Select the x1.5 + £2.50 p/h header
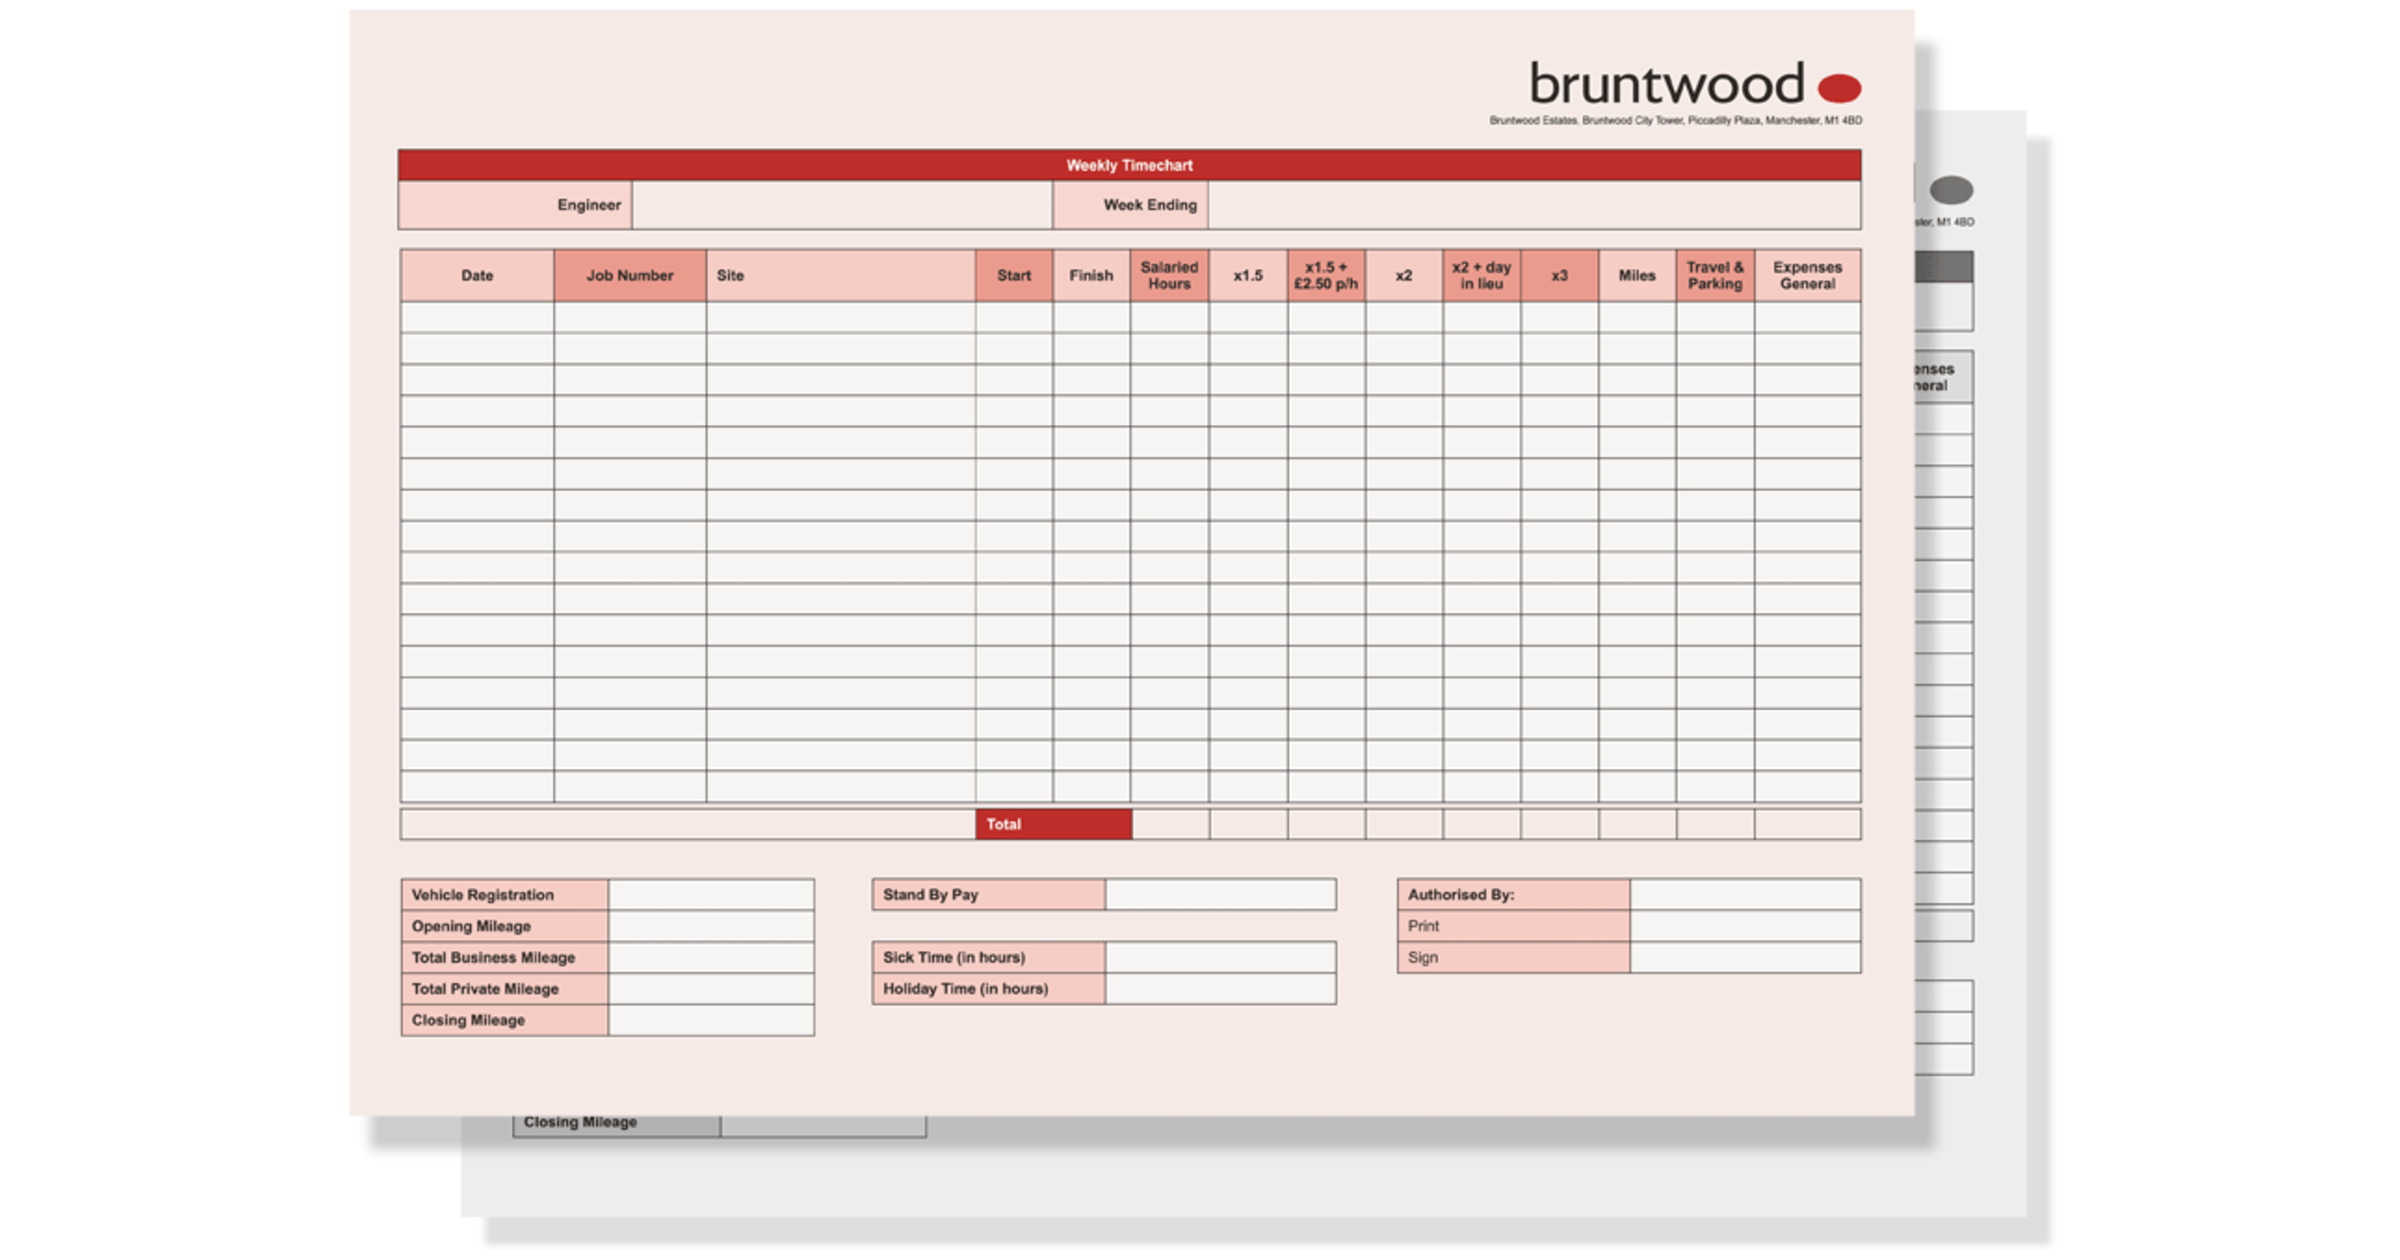This screenshot has width=2400, height=1260. [x=1326, y=275]
